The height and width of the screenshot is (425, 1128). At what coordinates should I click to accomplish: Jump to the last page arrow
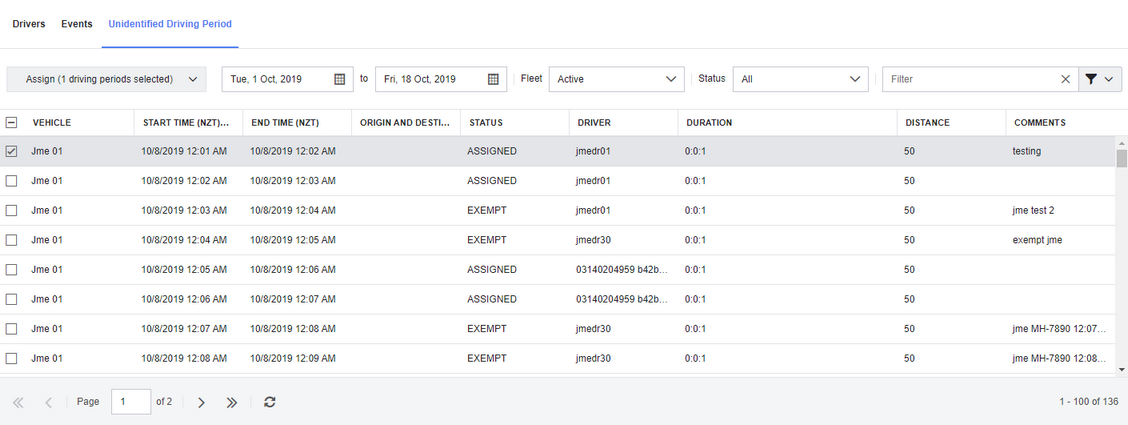(231, 403)
